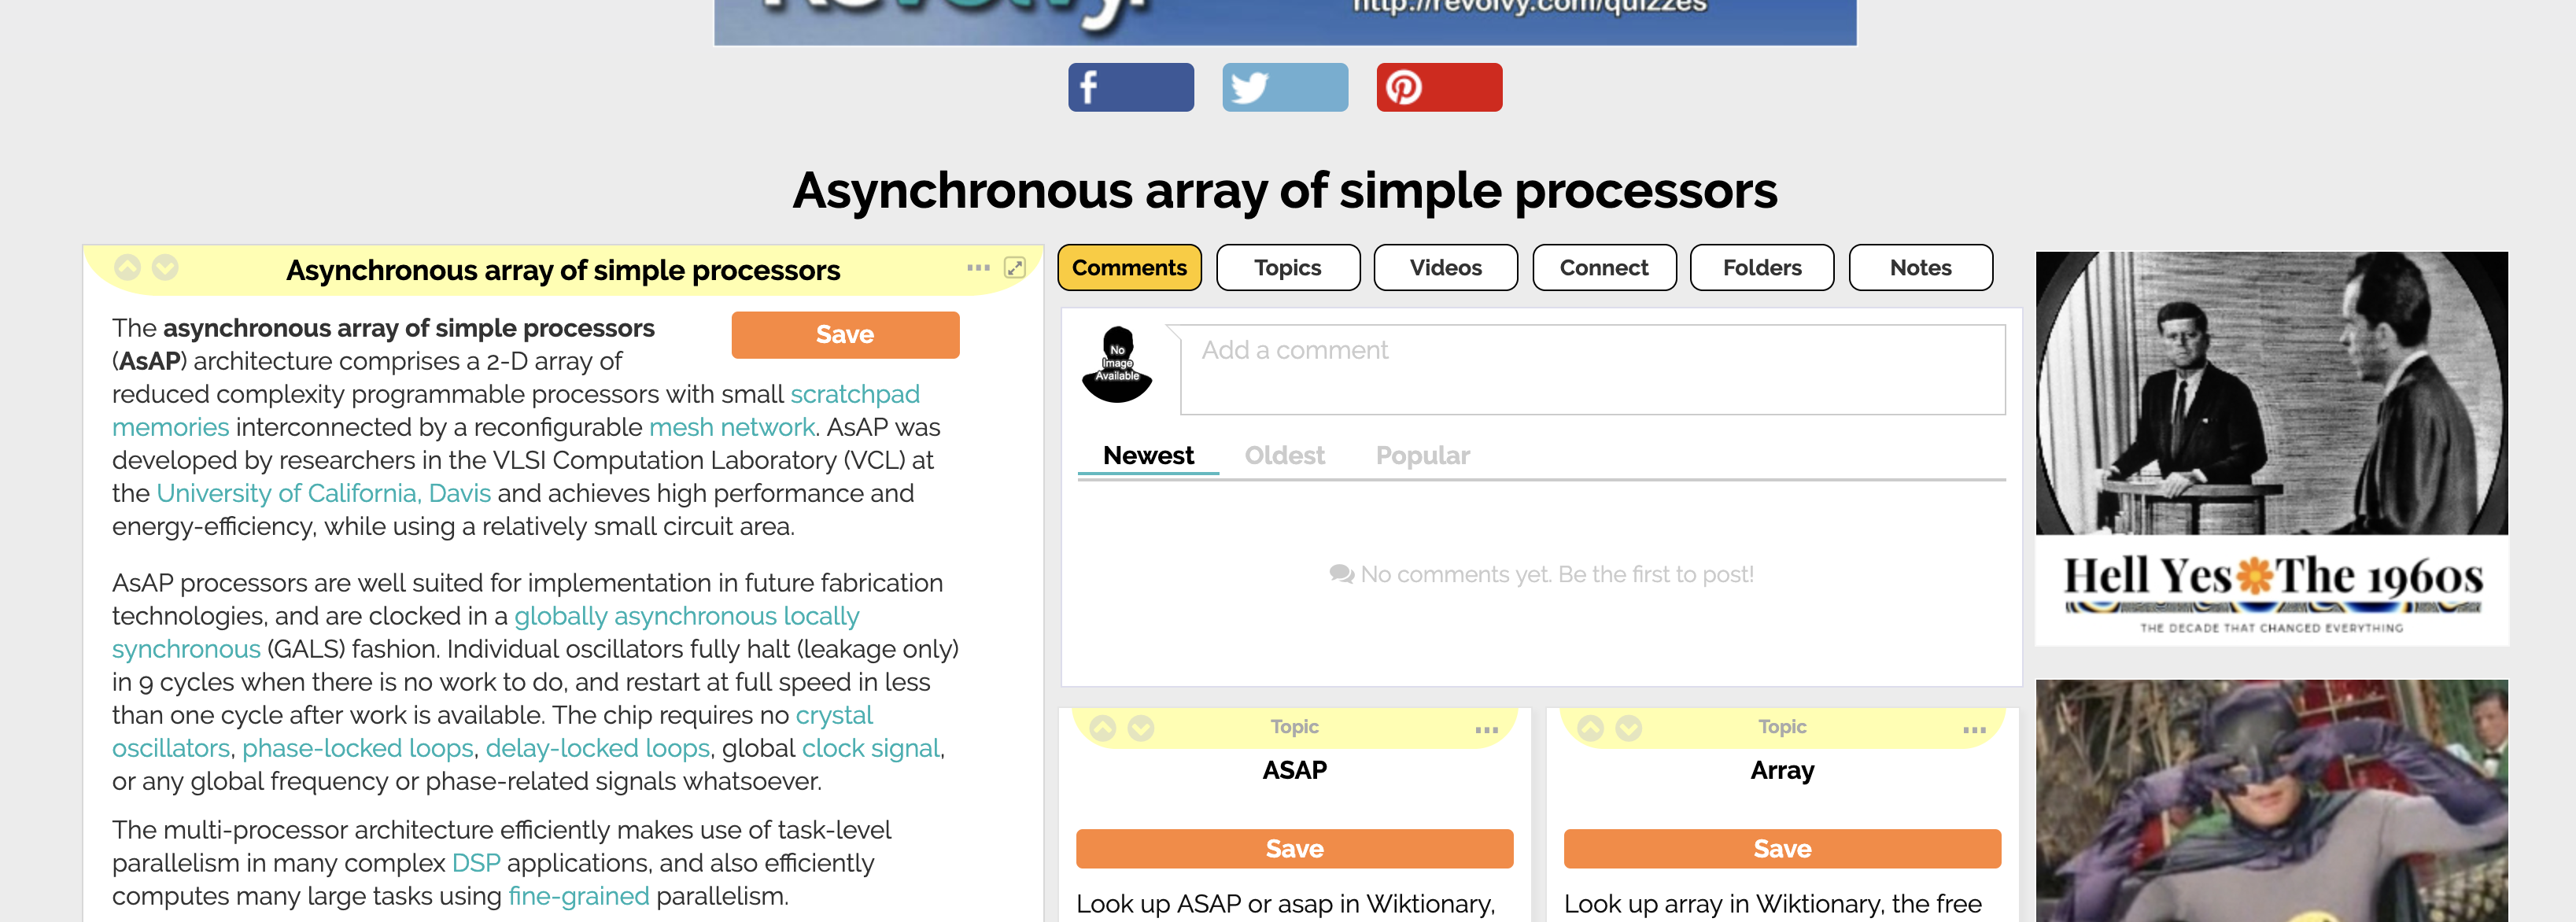Click the upvote arrow on main article header

(x=127, y=268)
